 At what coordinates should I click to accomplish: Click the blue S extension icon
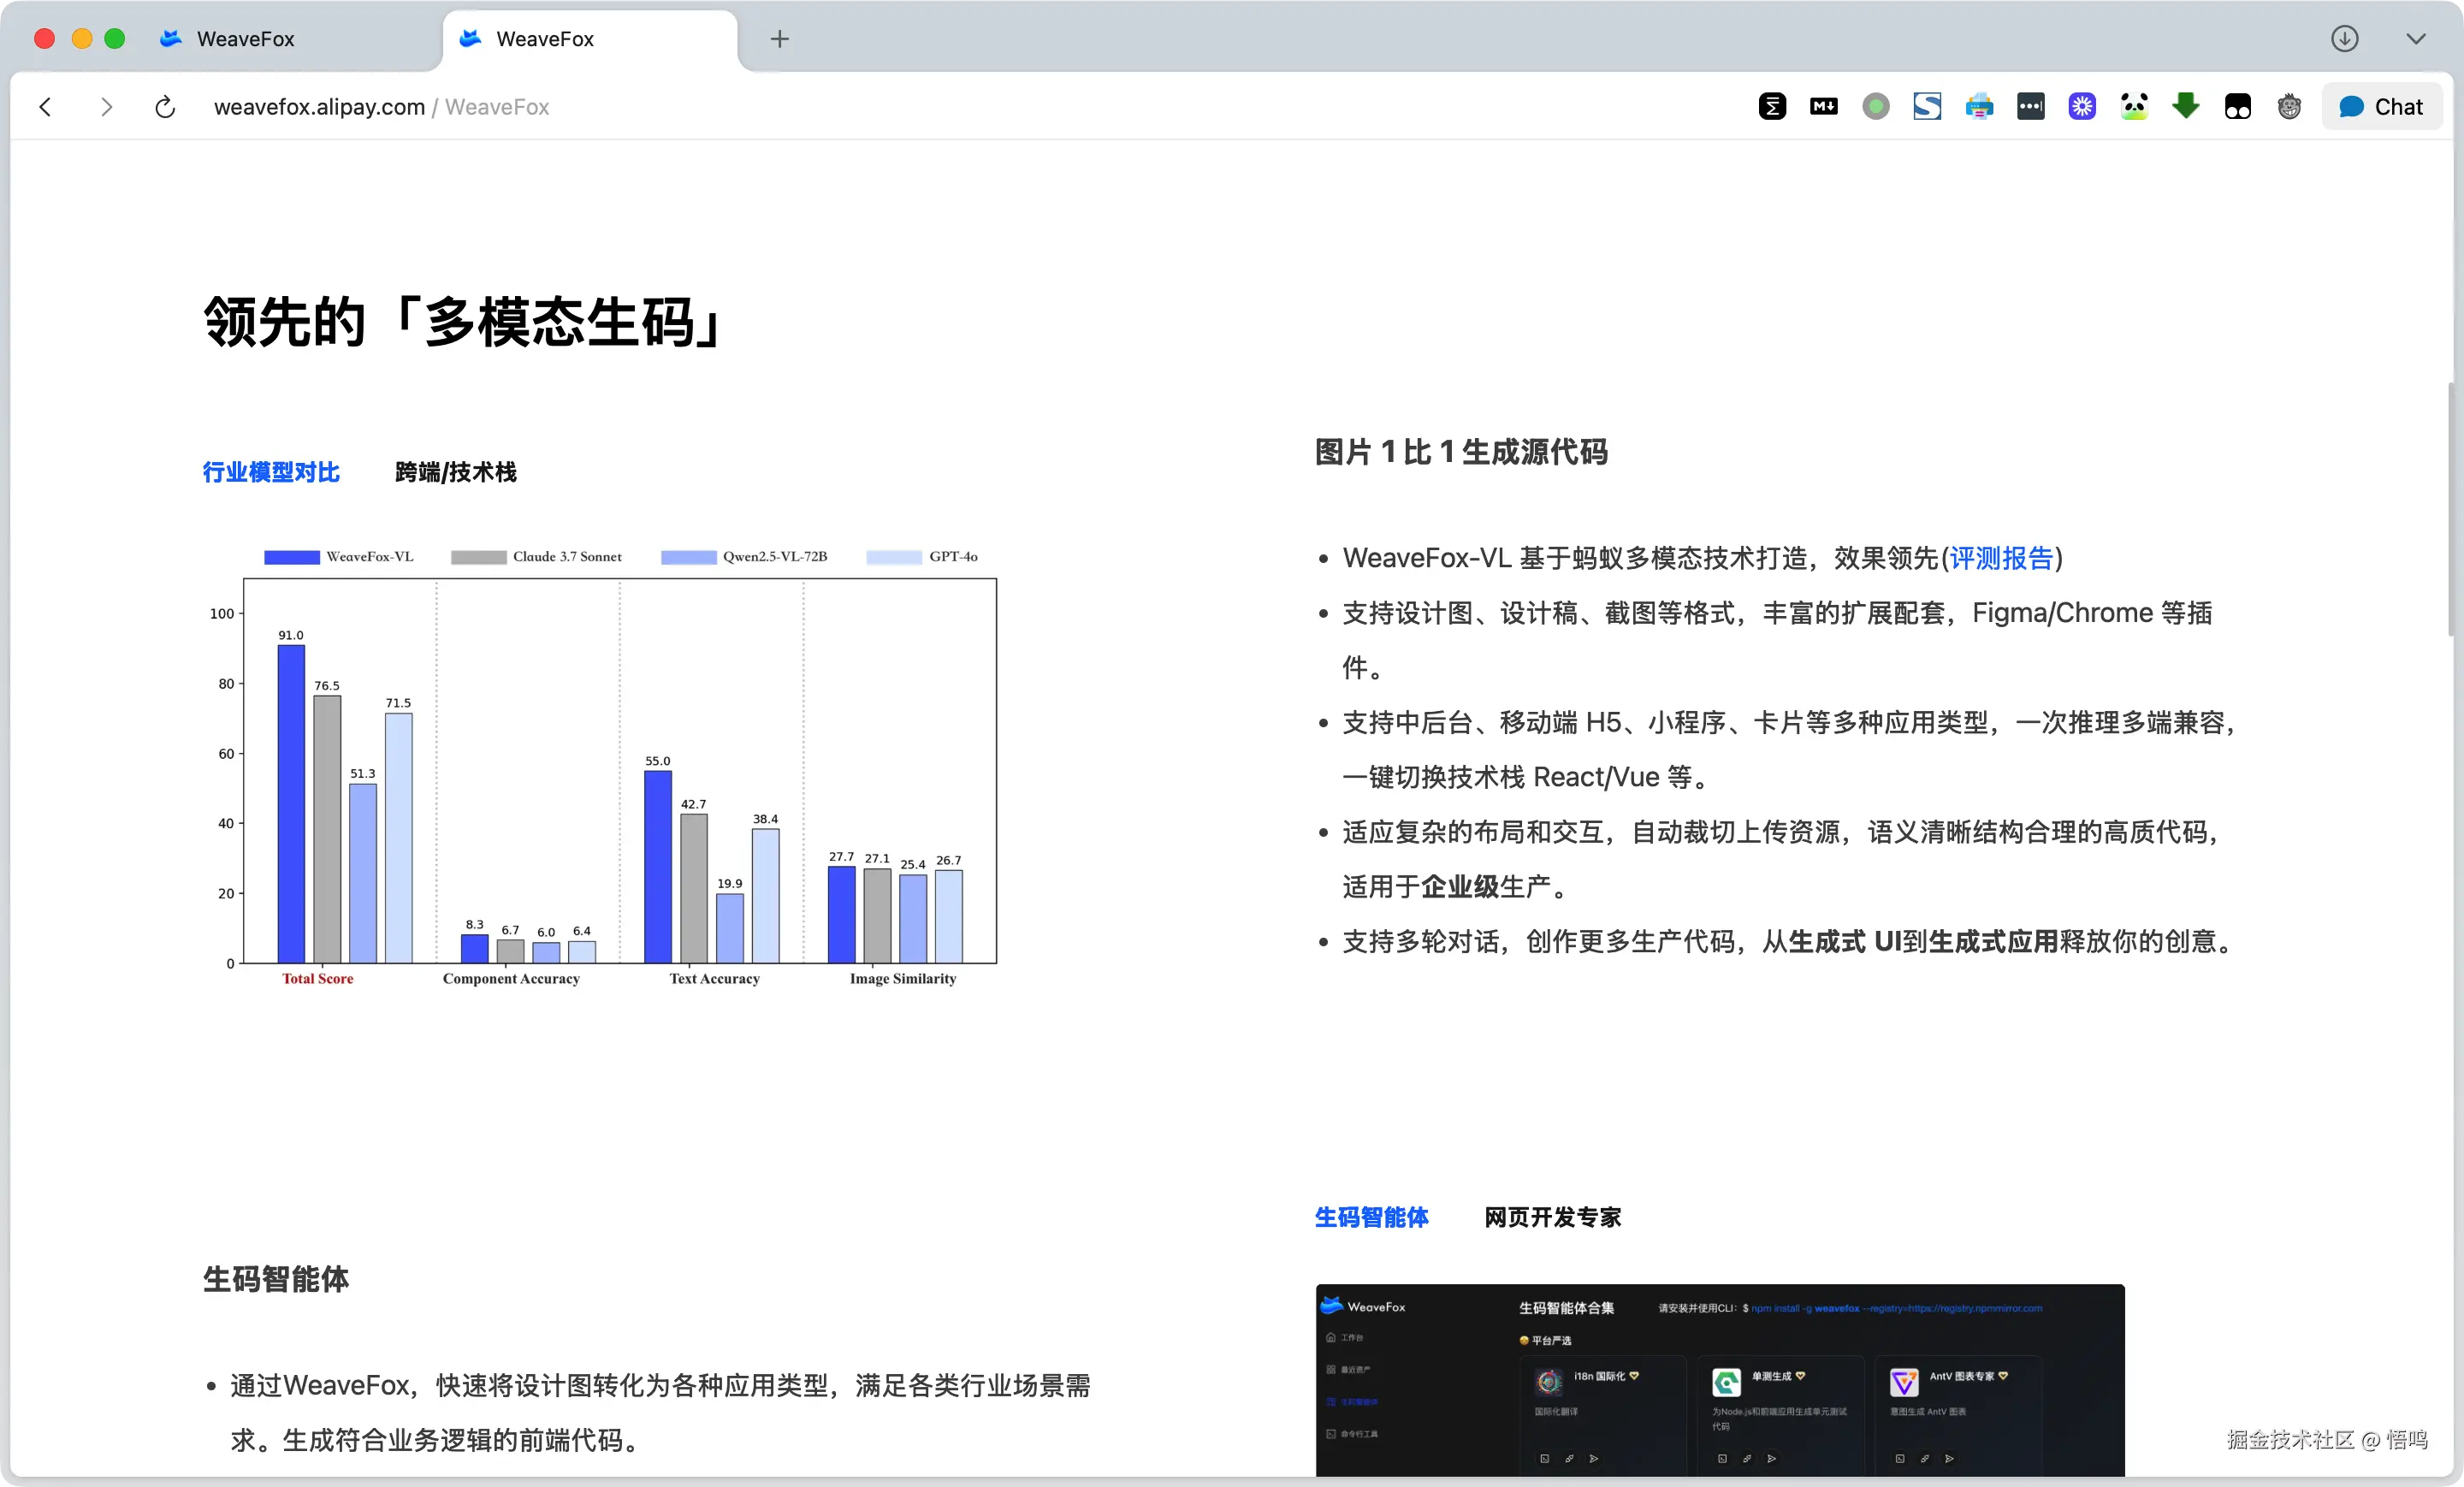1928,105
